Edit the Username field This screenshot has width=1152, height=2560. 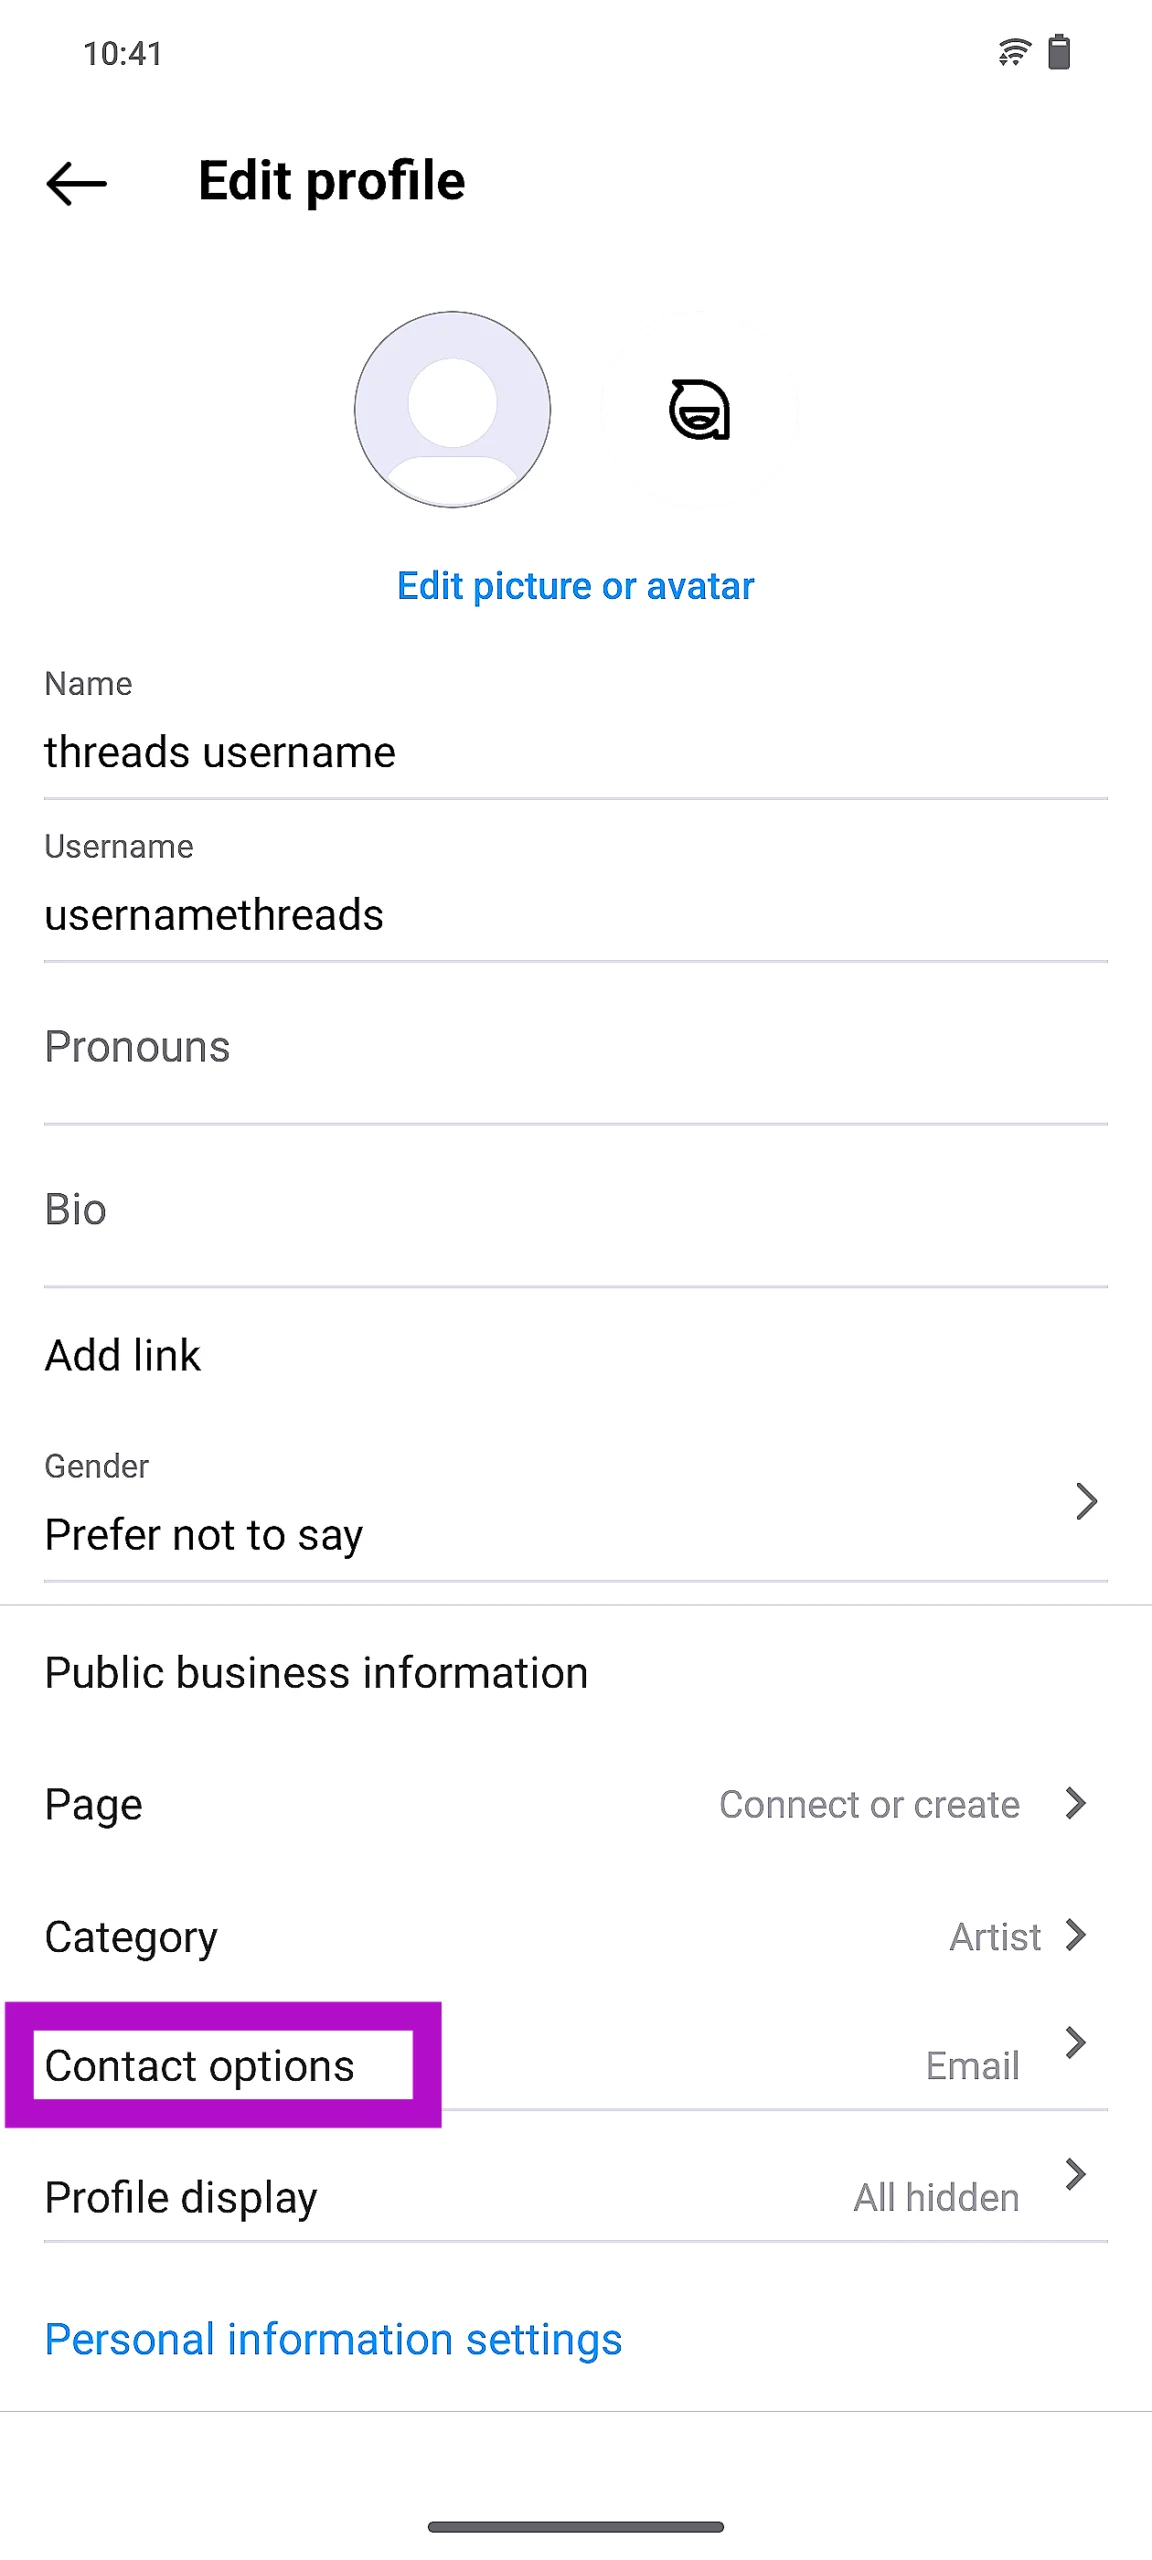coord(575,915)
